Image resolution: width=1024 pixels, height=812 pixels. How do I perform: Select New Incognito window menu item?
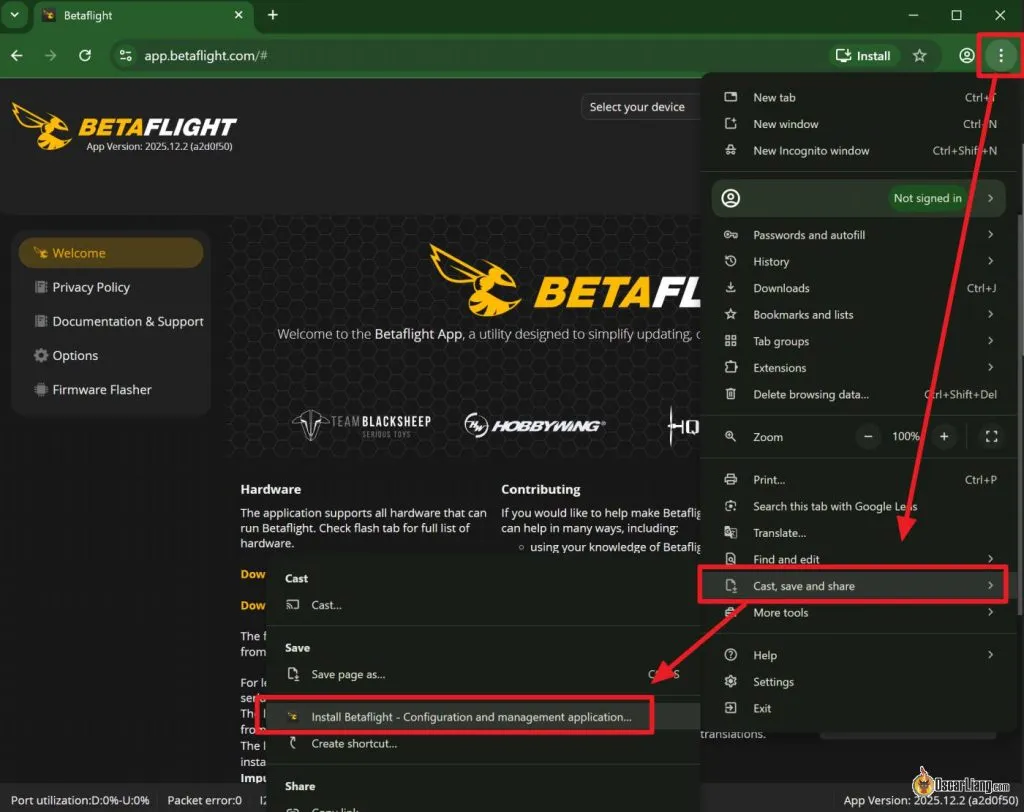pos(811,151)
